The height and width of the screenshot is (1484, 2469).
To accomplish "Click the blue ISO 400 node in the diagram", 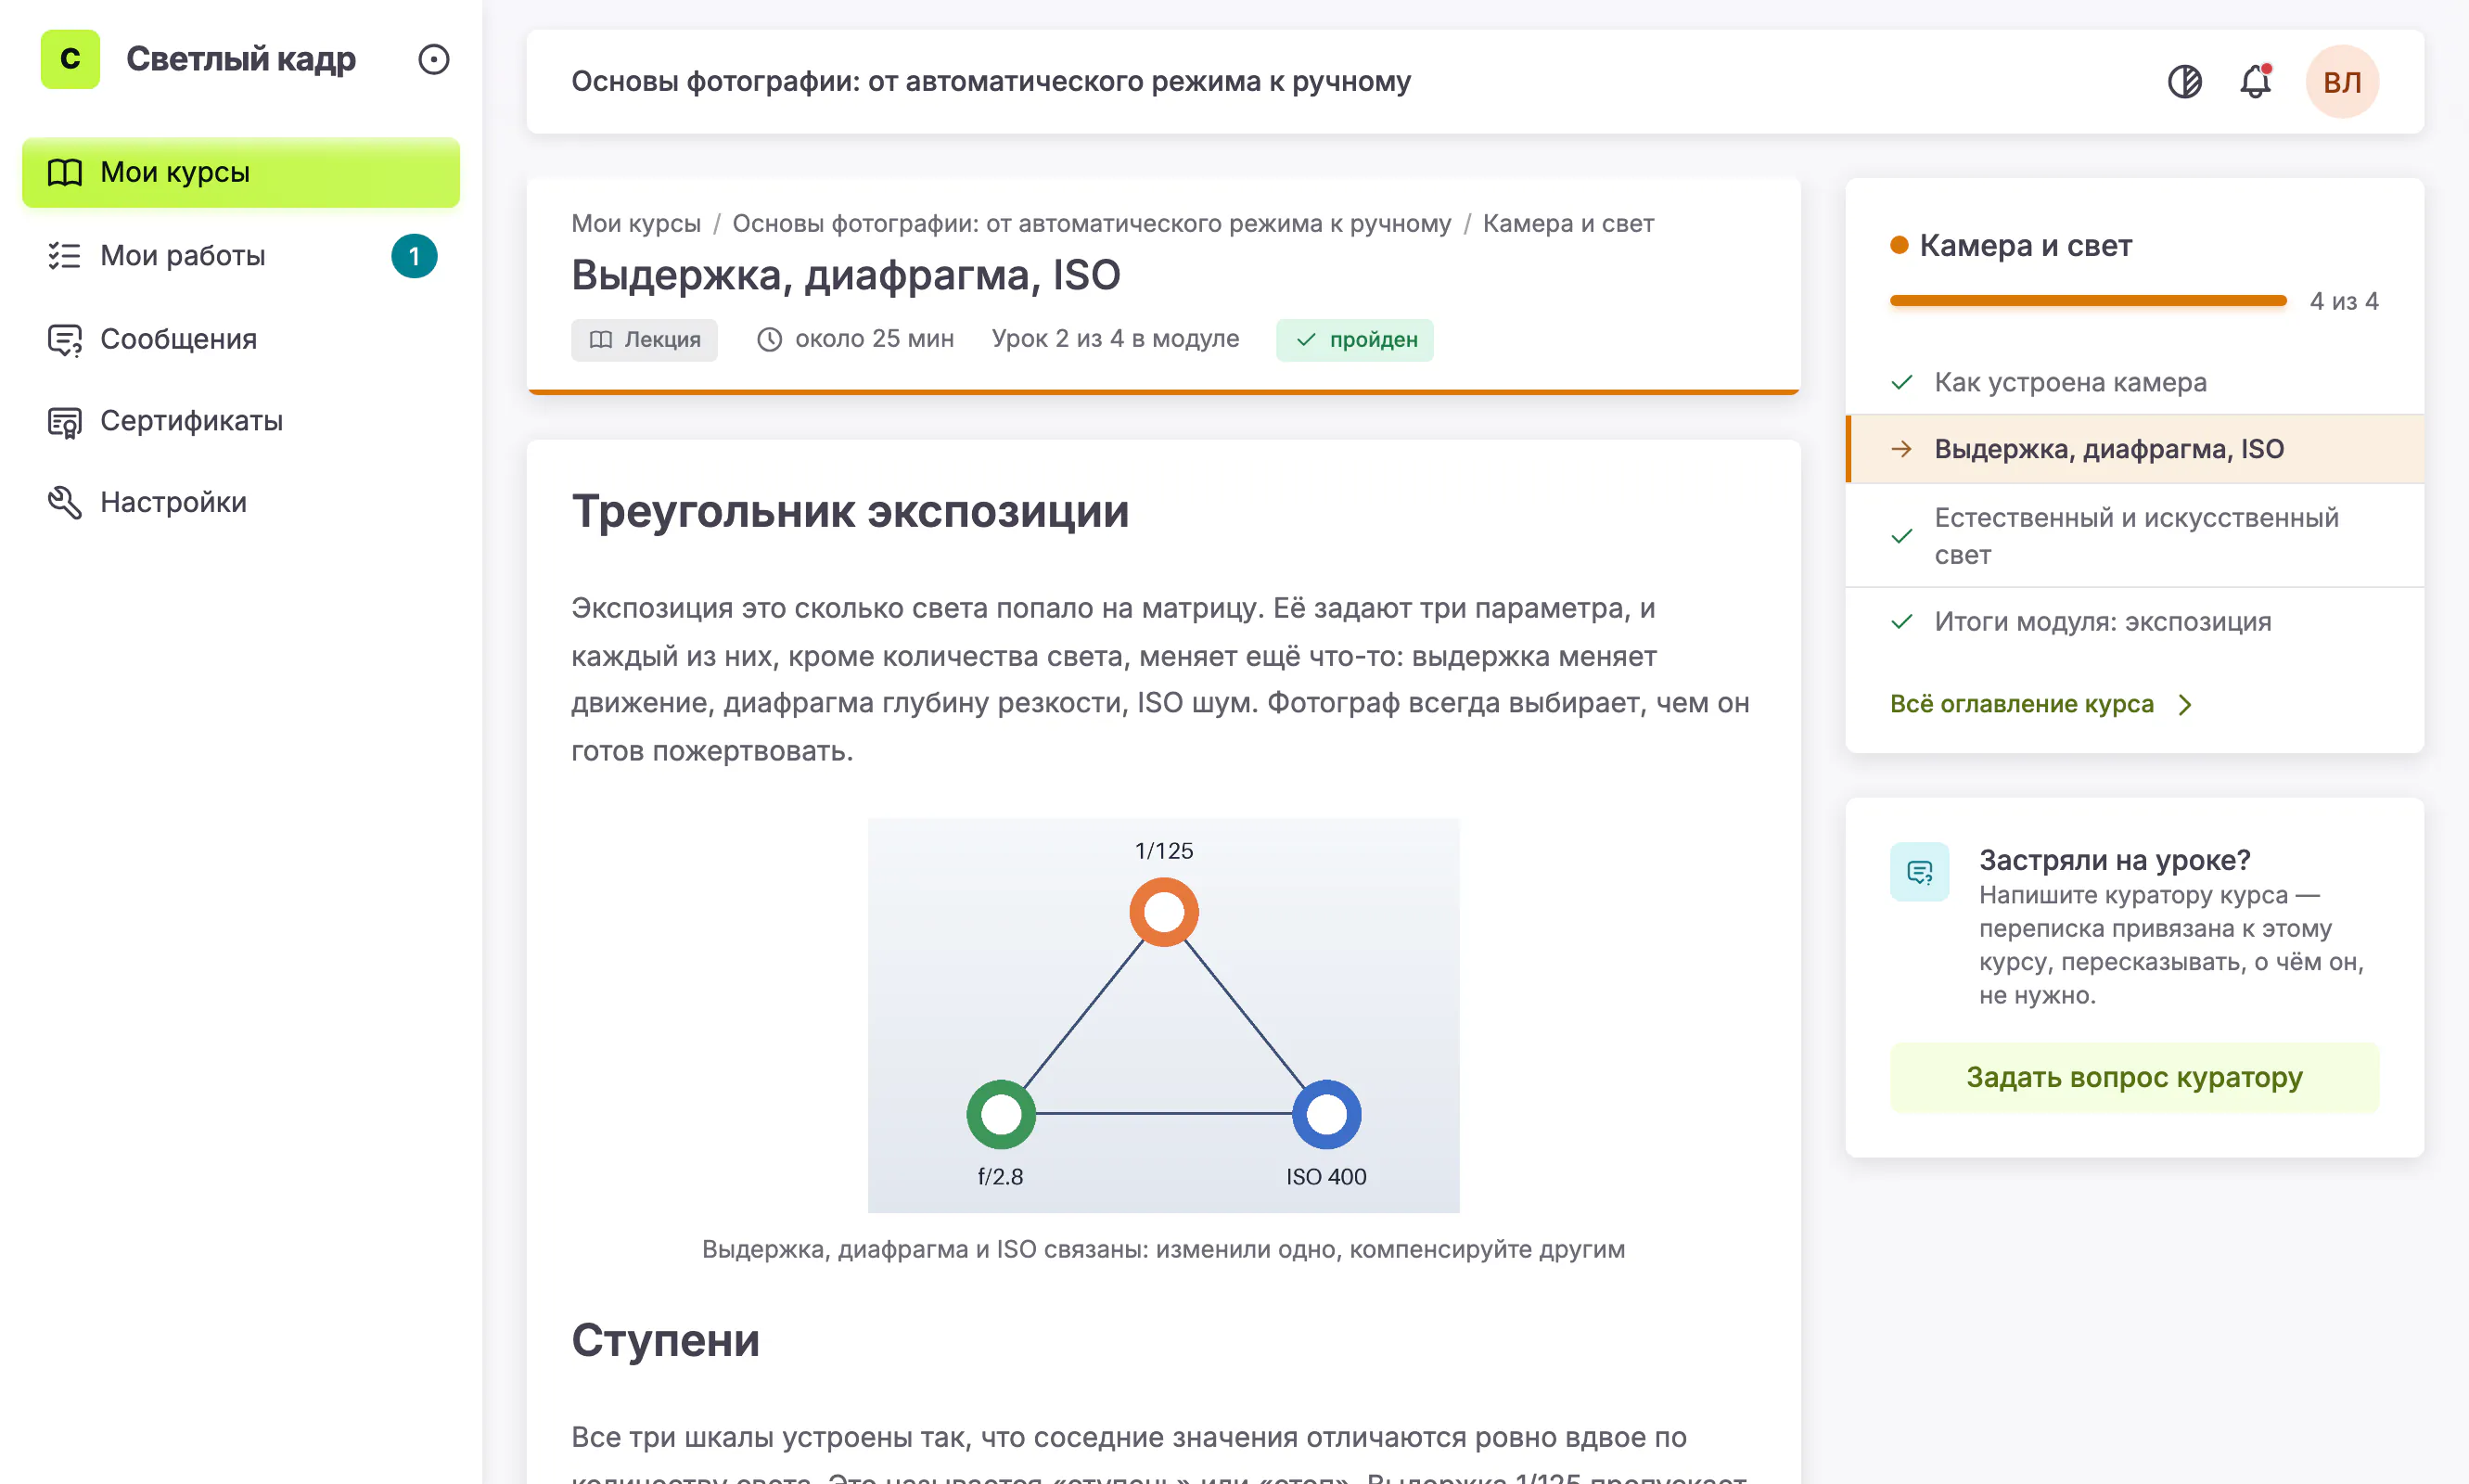I will pyautogui.click(x=1326, y=1114).
